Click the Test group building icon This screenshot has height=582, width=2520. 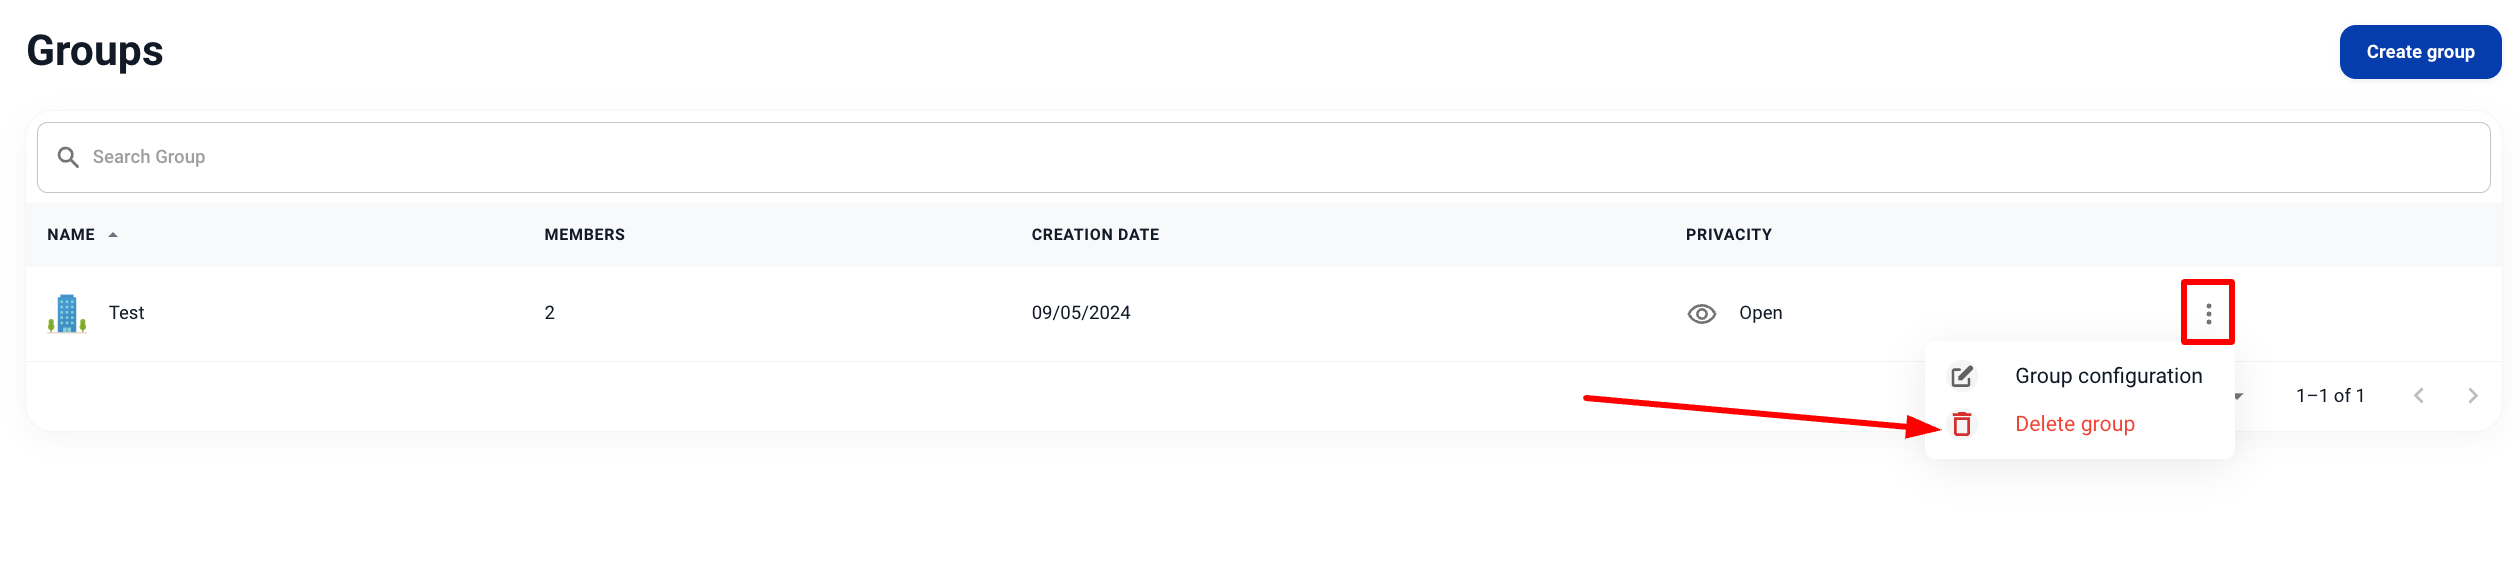(67, 314)
